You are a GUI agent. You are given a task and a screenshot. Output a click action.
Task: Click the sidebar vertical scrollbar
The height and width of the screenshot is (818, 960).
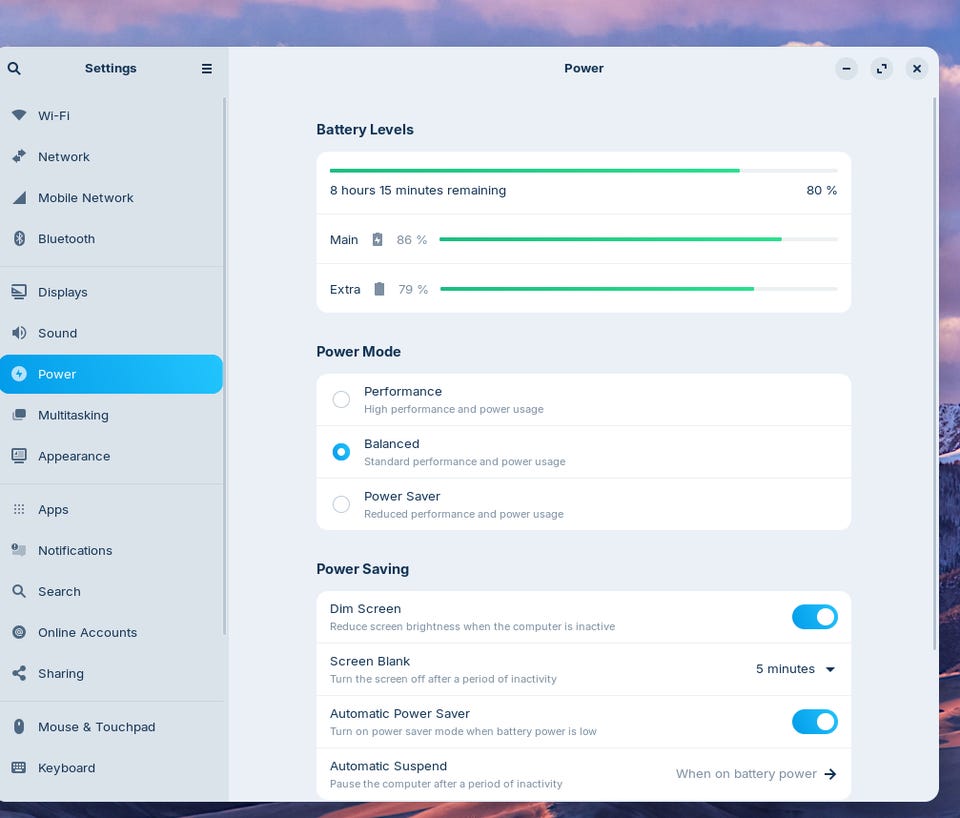click(225, 366)
